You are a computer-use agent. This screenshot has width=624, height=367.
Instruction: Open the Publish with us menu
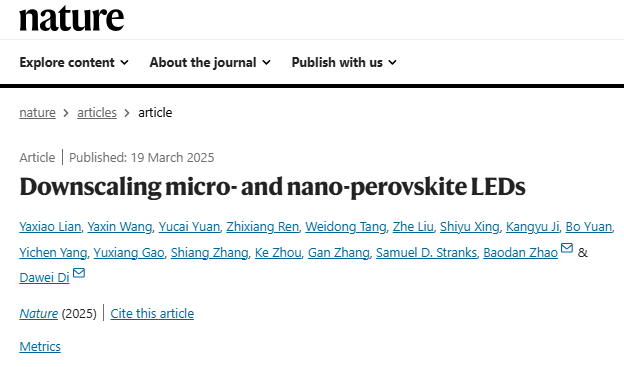pos(344,62)
